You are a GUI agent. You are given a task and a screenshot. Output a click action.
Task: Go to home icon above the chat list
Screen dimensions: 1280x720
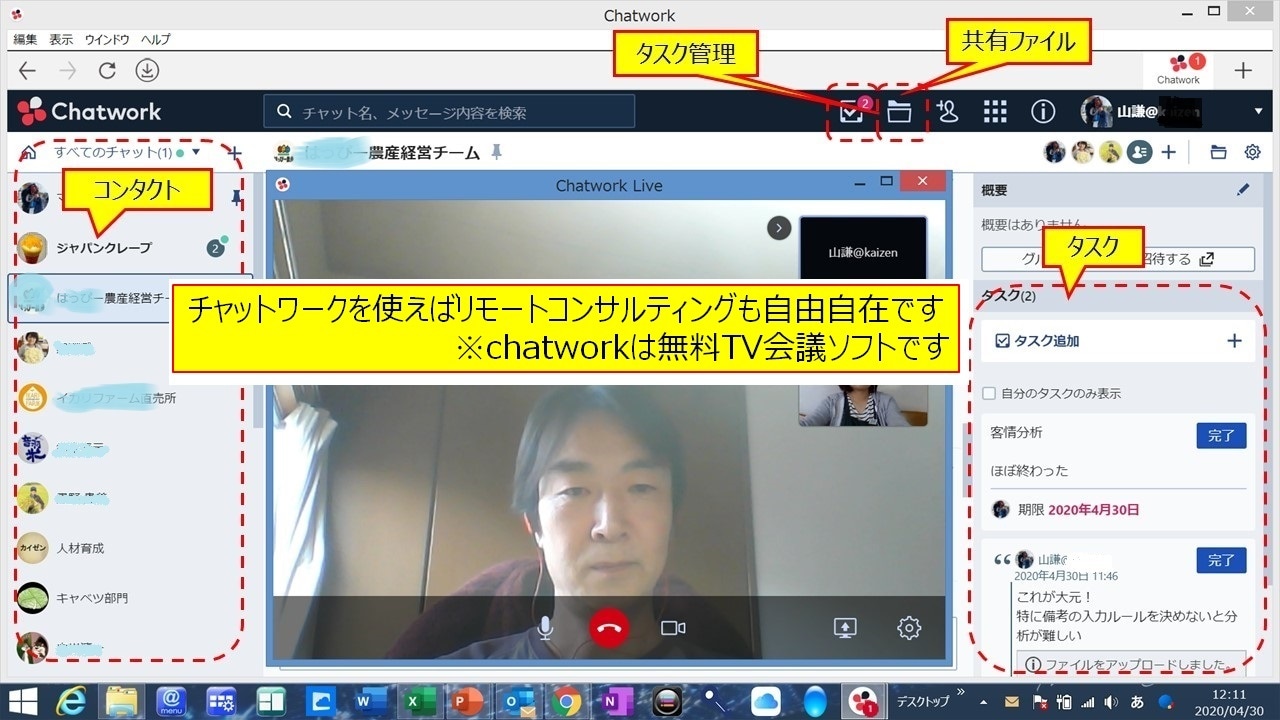click(28, 154)
